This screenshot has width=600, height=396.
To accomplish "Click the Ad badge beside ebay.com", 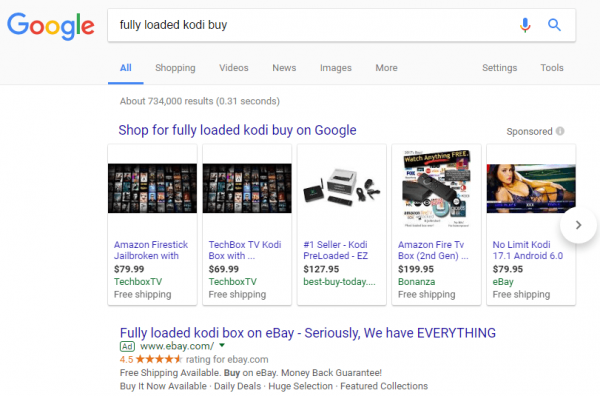I will pos(127,347).
